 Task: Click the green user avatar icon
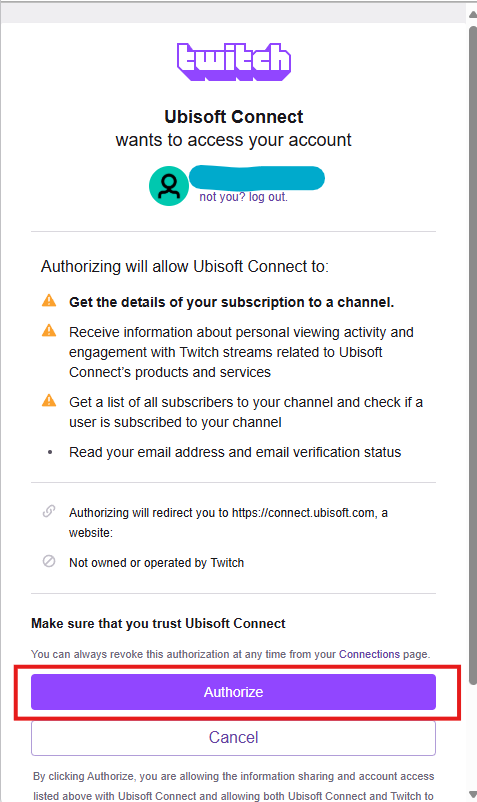click(x=169, y=186)
